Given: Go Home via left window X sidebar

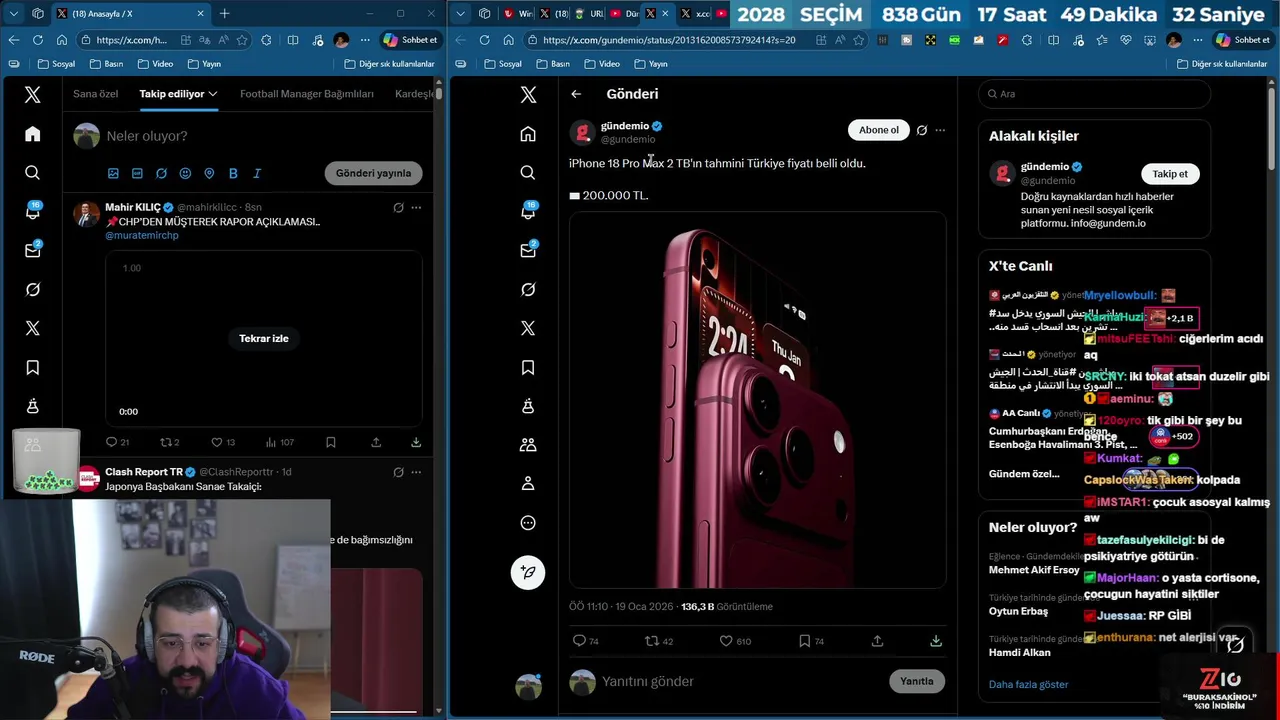Looking at the screenshot, I should [x=33, y=134].
